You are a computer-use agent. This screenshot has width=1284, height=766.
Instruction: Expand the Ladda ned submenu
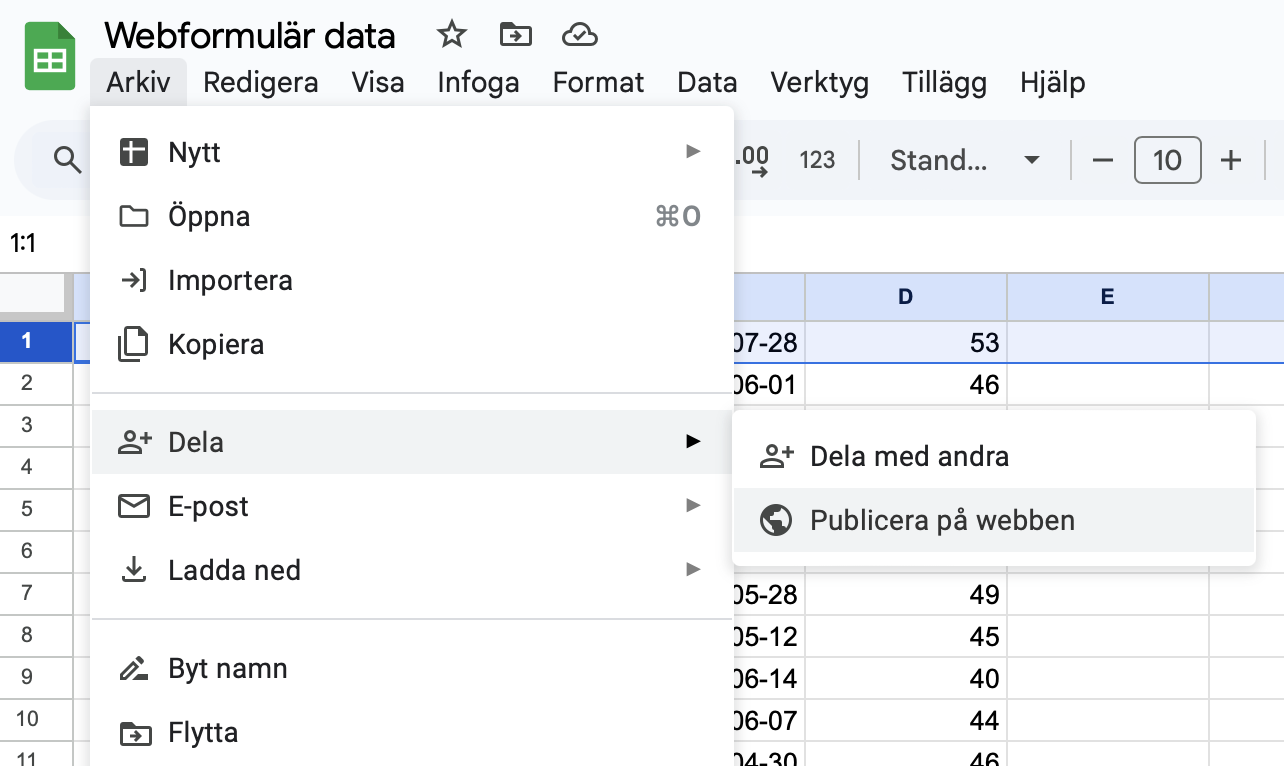click(x=412, y=570)
